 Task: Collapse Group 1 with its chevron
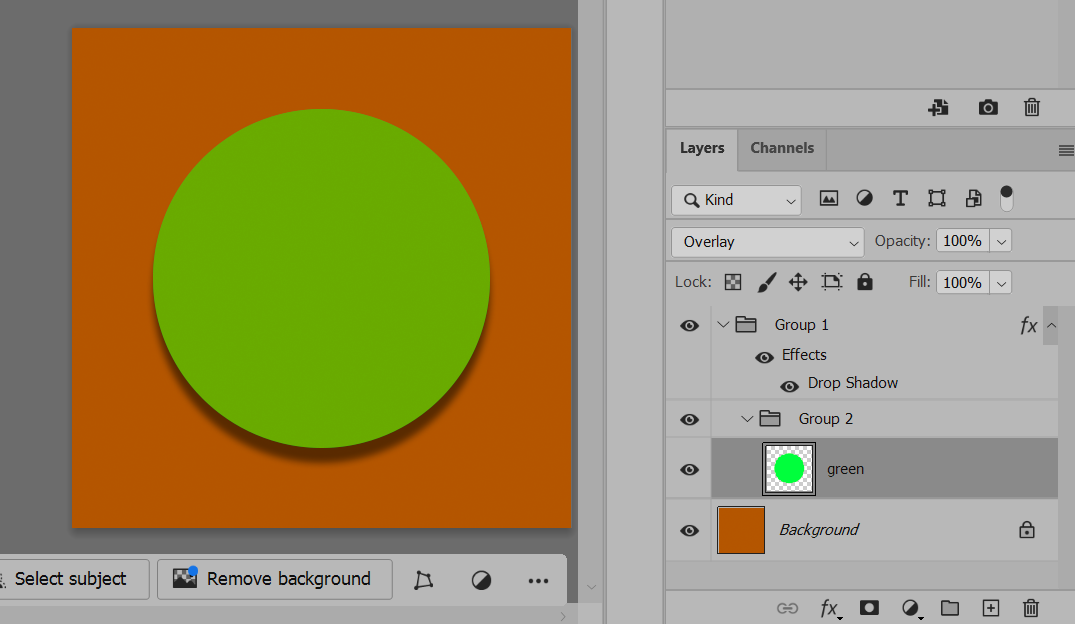click(723, 324)
